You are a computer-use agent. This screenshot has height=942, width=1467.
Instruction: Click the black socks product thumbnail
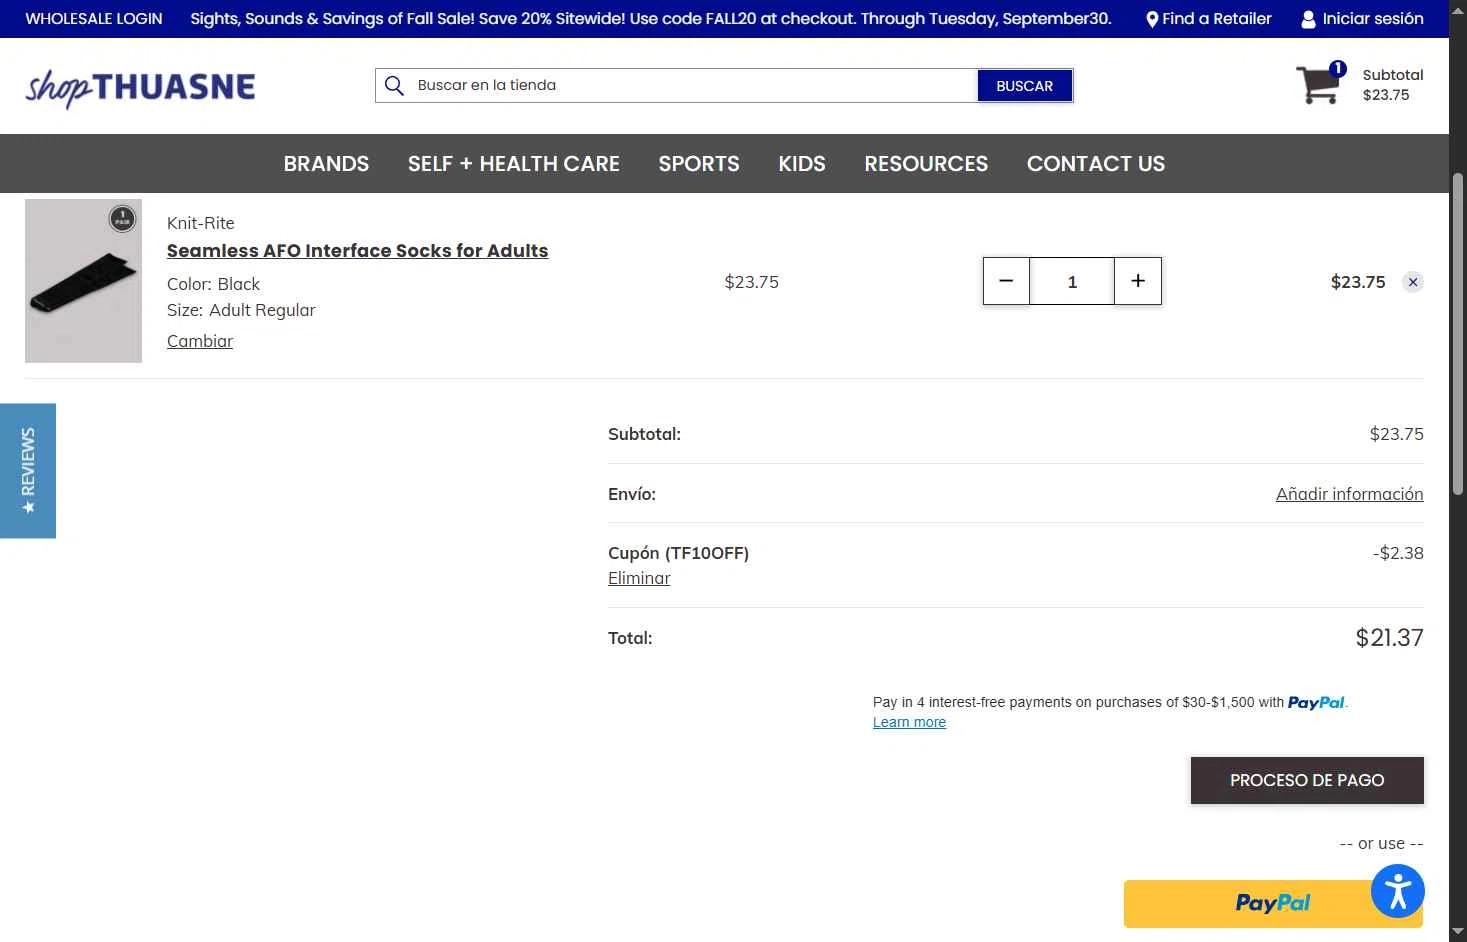pyautogui.click(x=83, y=281)
